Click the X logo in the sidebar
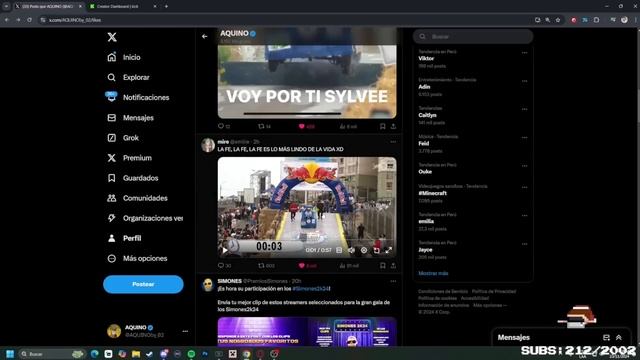 112,37
